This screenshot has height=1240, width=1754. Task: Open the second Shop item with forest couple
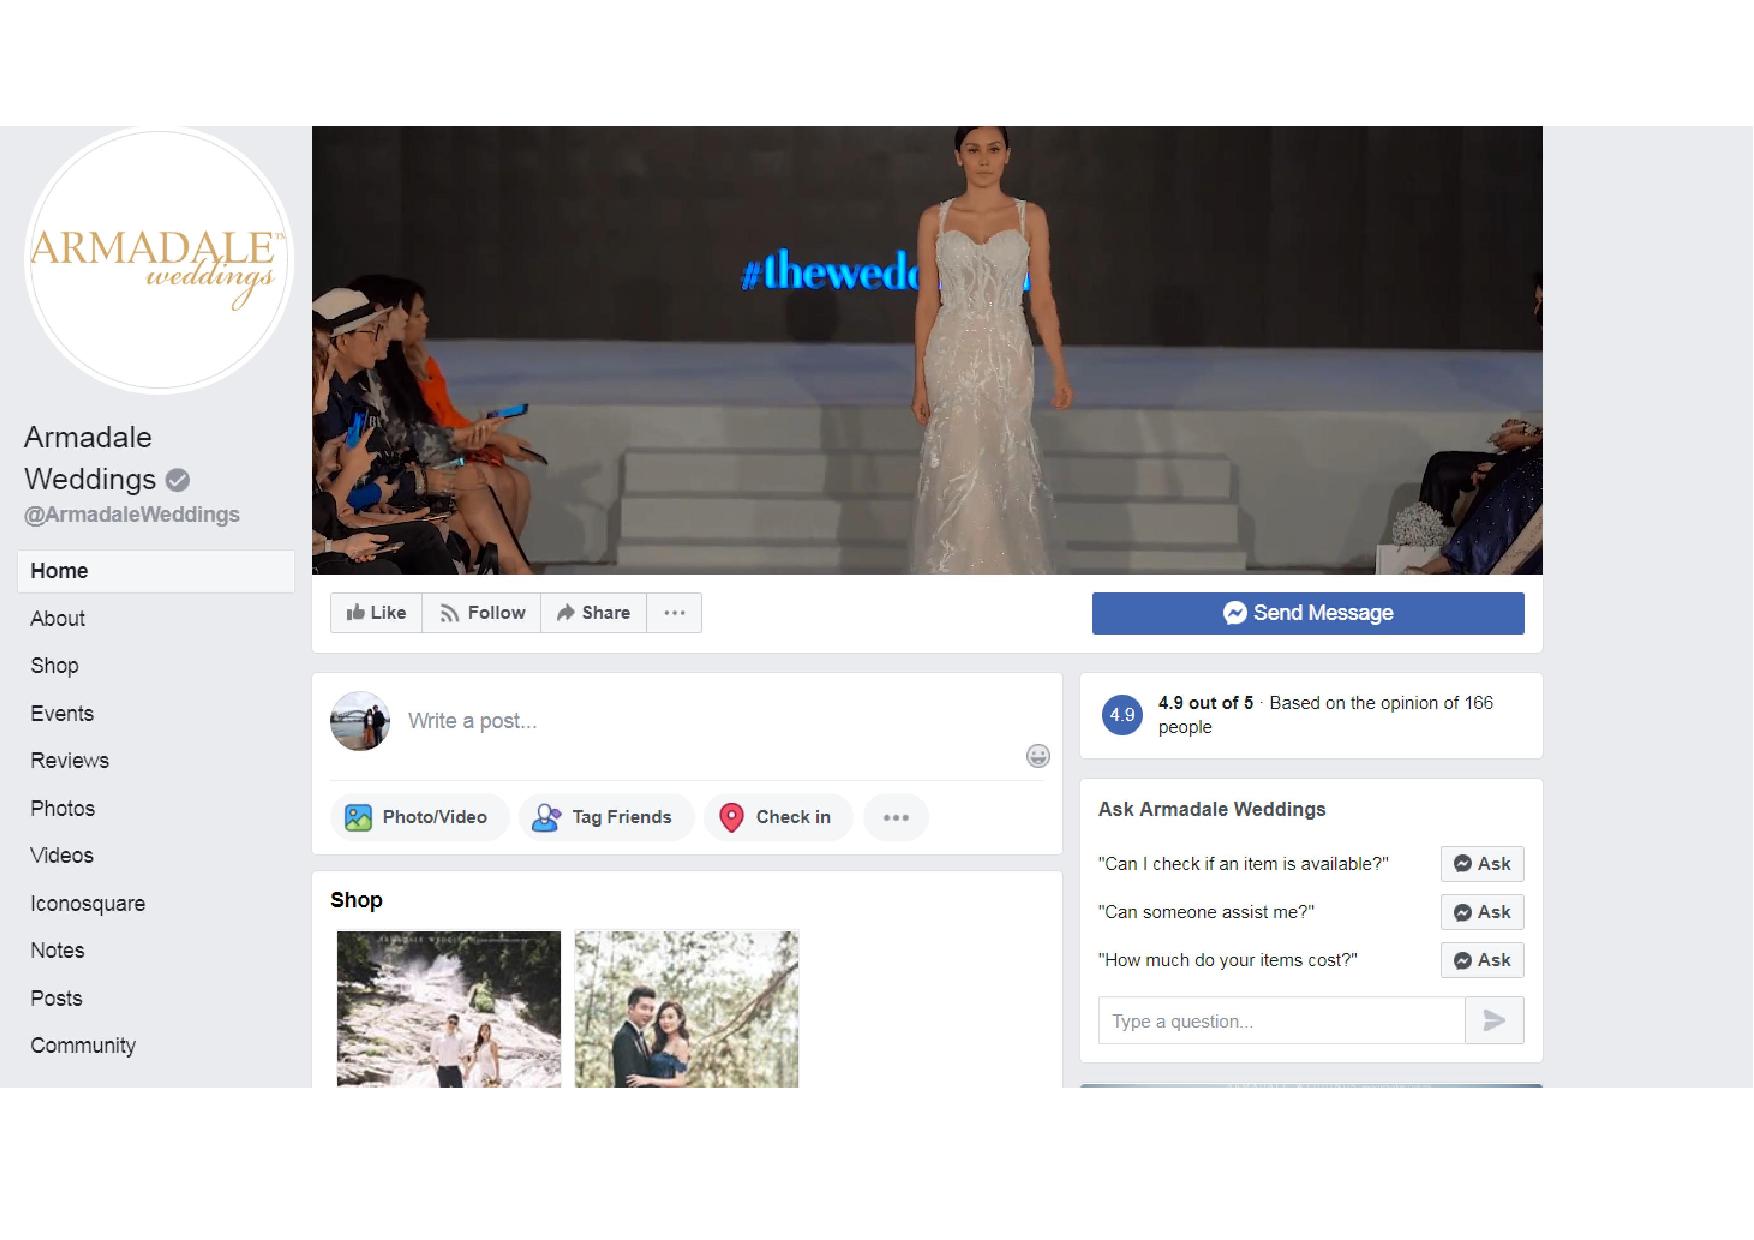pyautogui.click(x=687, y=1009)
